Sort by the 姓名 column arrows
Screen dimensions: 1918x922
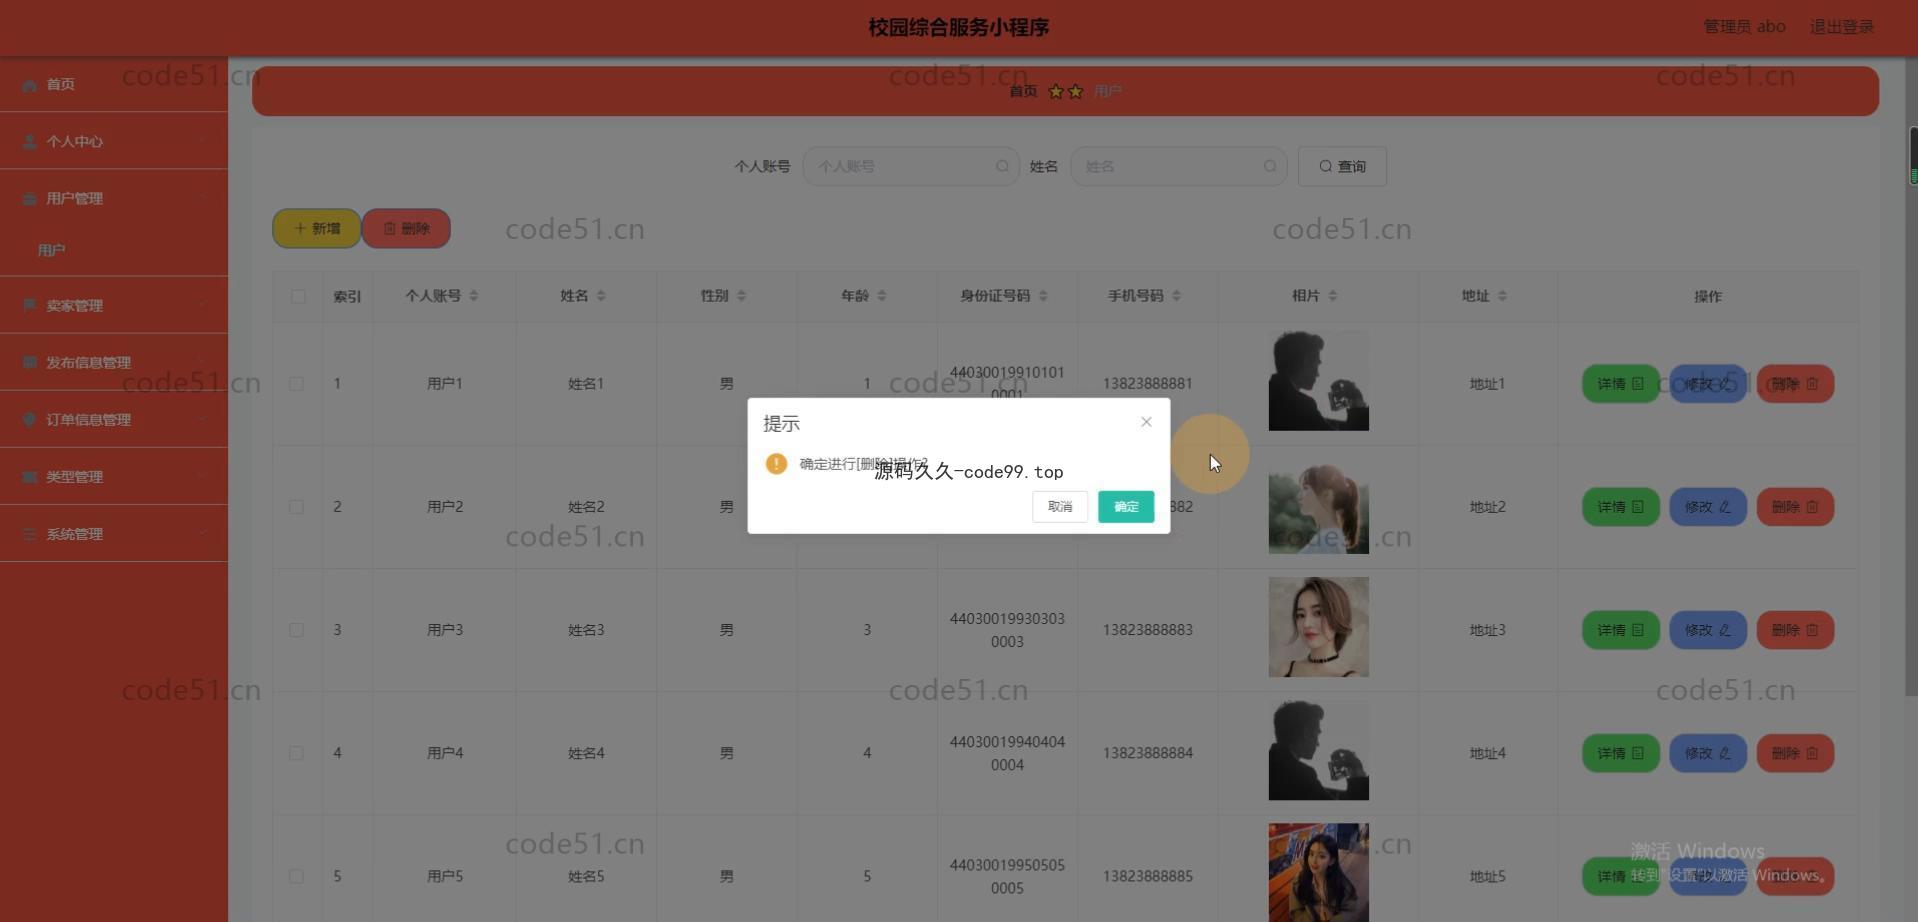coord(601,296)
